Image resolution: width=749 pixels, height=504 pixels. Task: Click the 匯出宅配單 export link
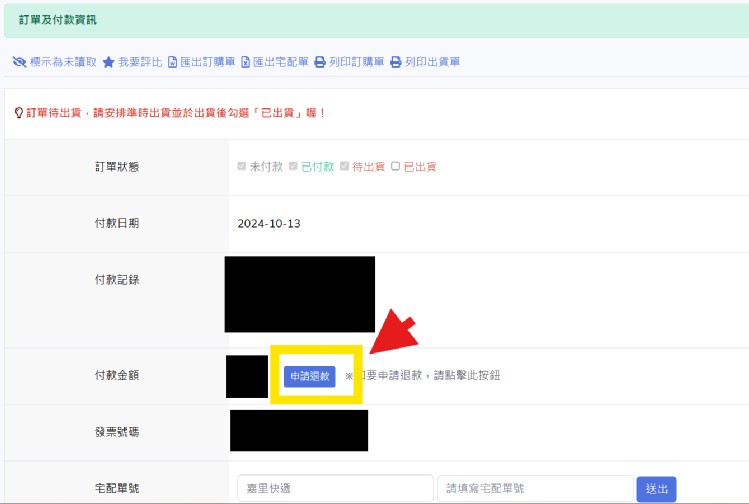click(x=280, y=62)
